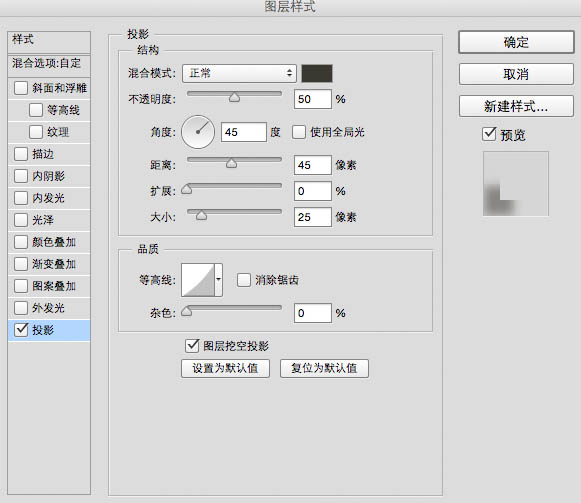Open the contour (等高线) curve thumbnail
Viewport: 581px width, 503px height.
198,280
